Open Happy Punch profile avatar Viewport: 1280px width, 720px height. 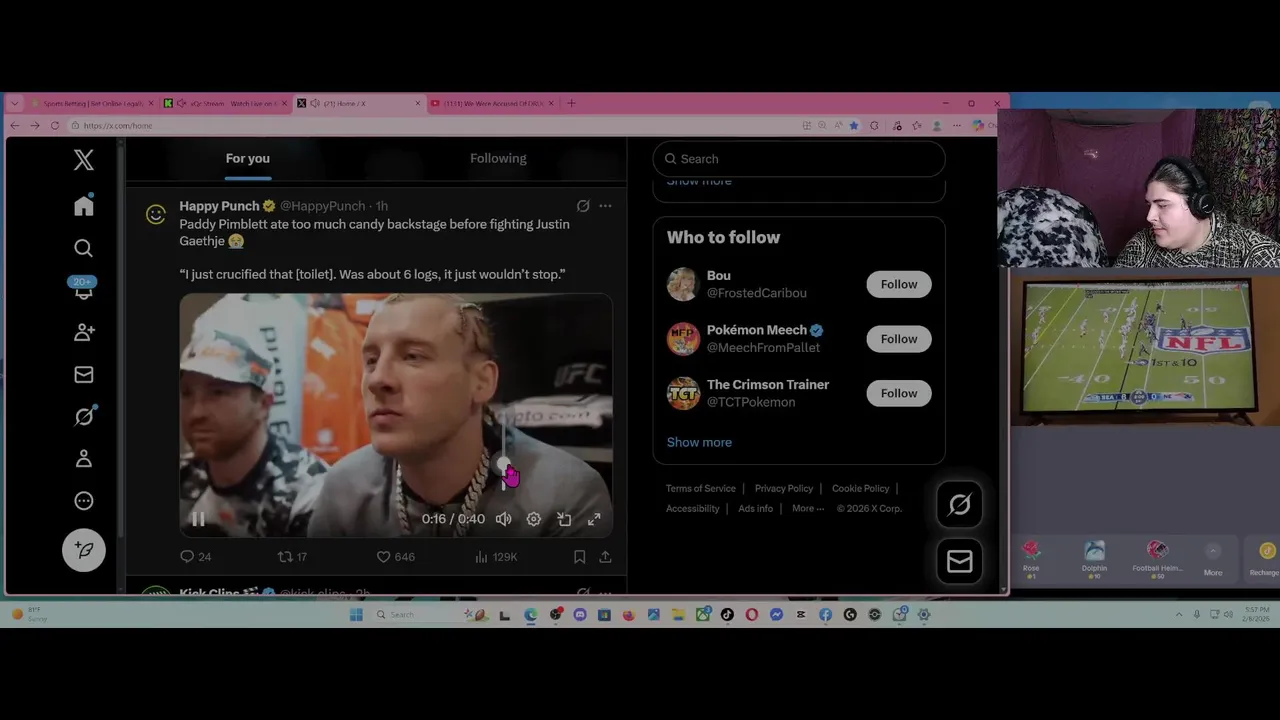(156, 214)
